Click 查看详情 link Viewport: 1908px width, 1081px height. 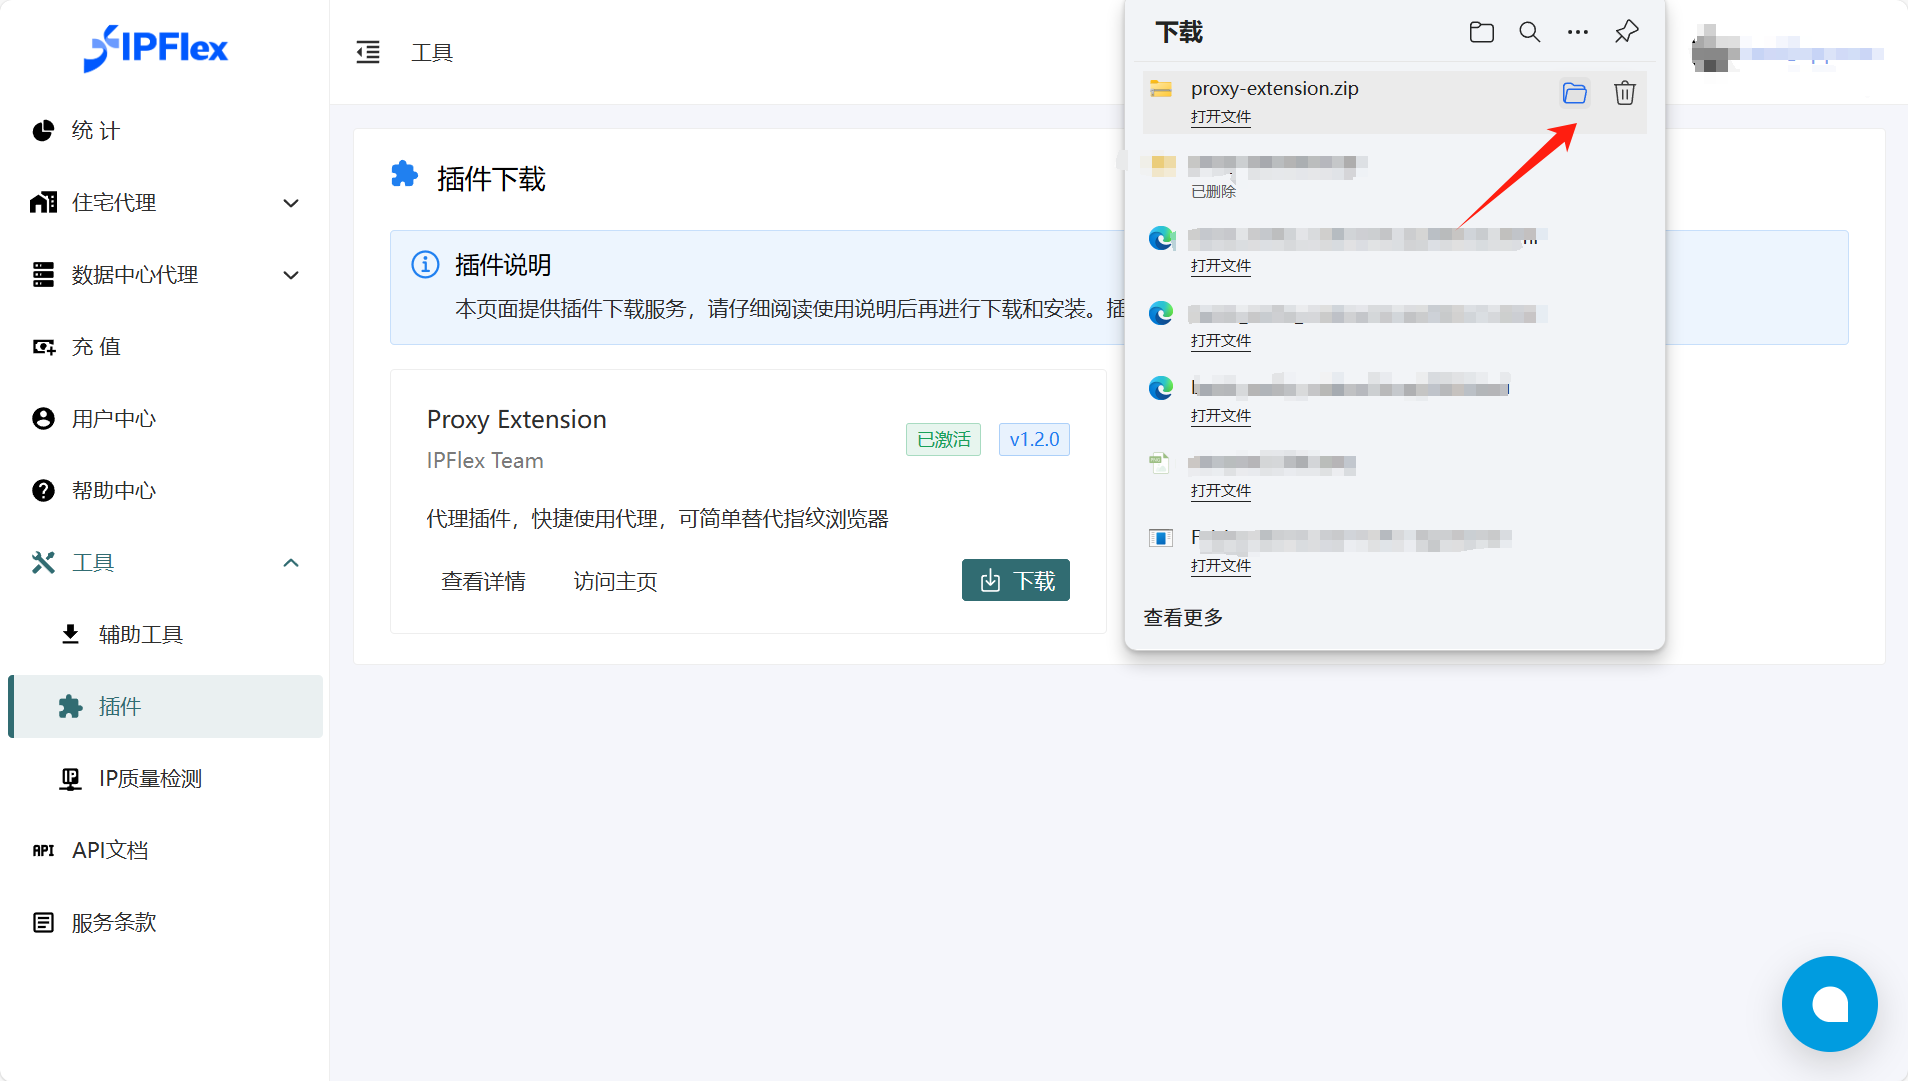pyautogui.click(x=483, y=581)
